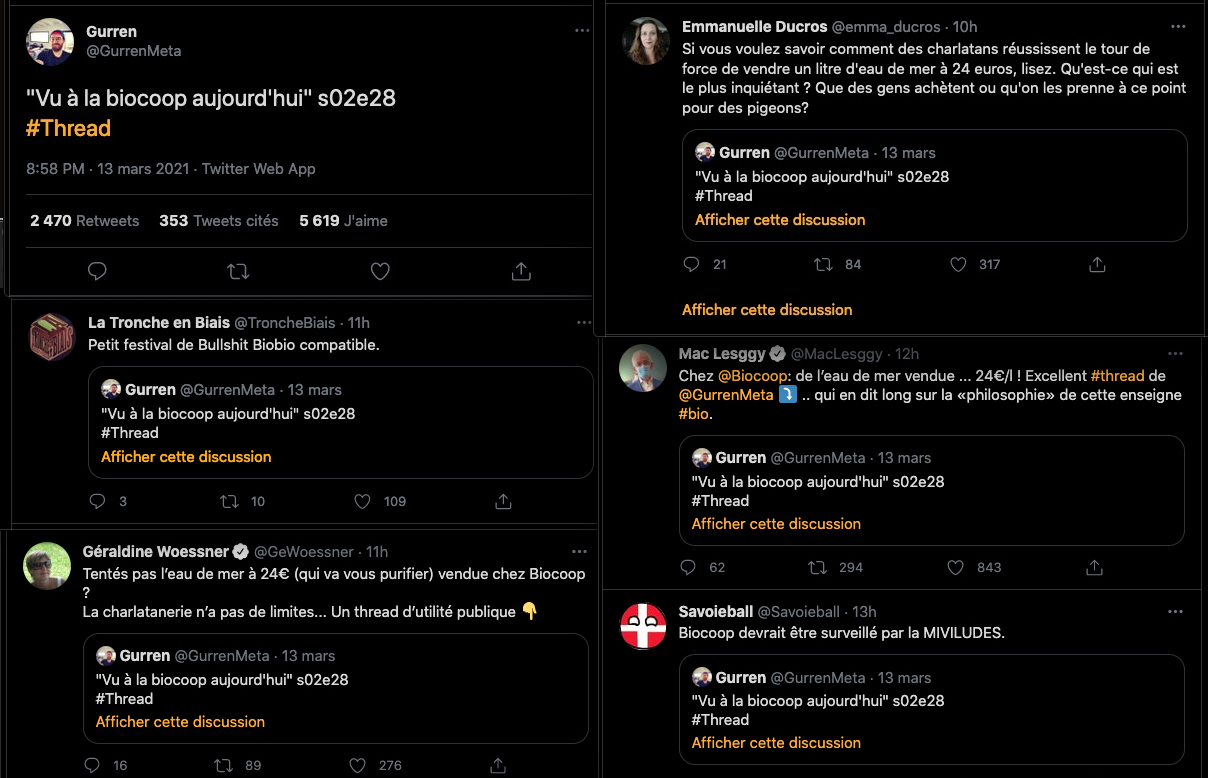Open the 5 619 J'aime list

pos(343,221)
